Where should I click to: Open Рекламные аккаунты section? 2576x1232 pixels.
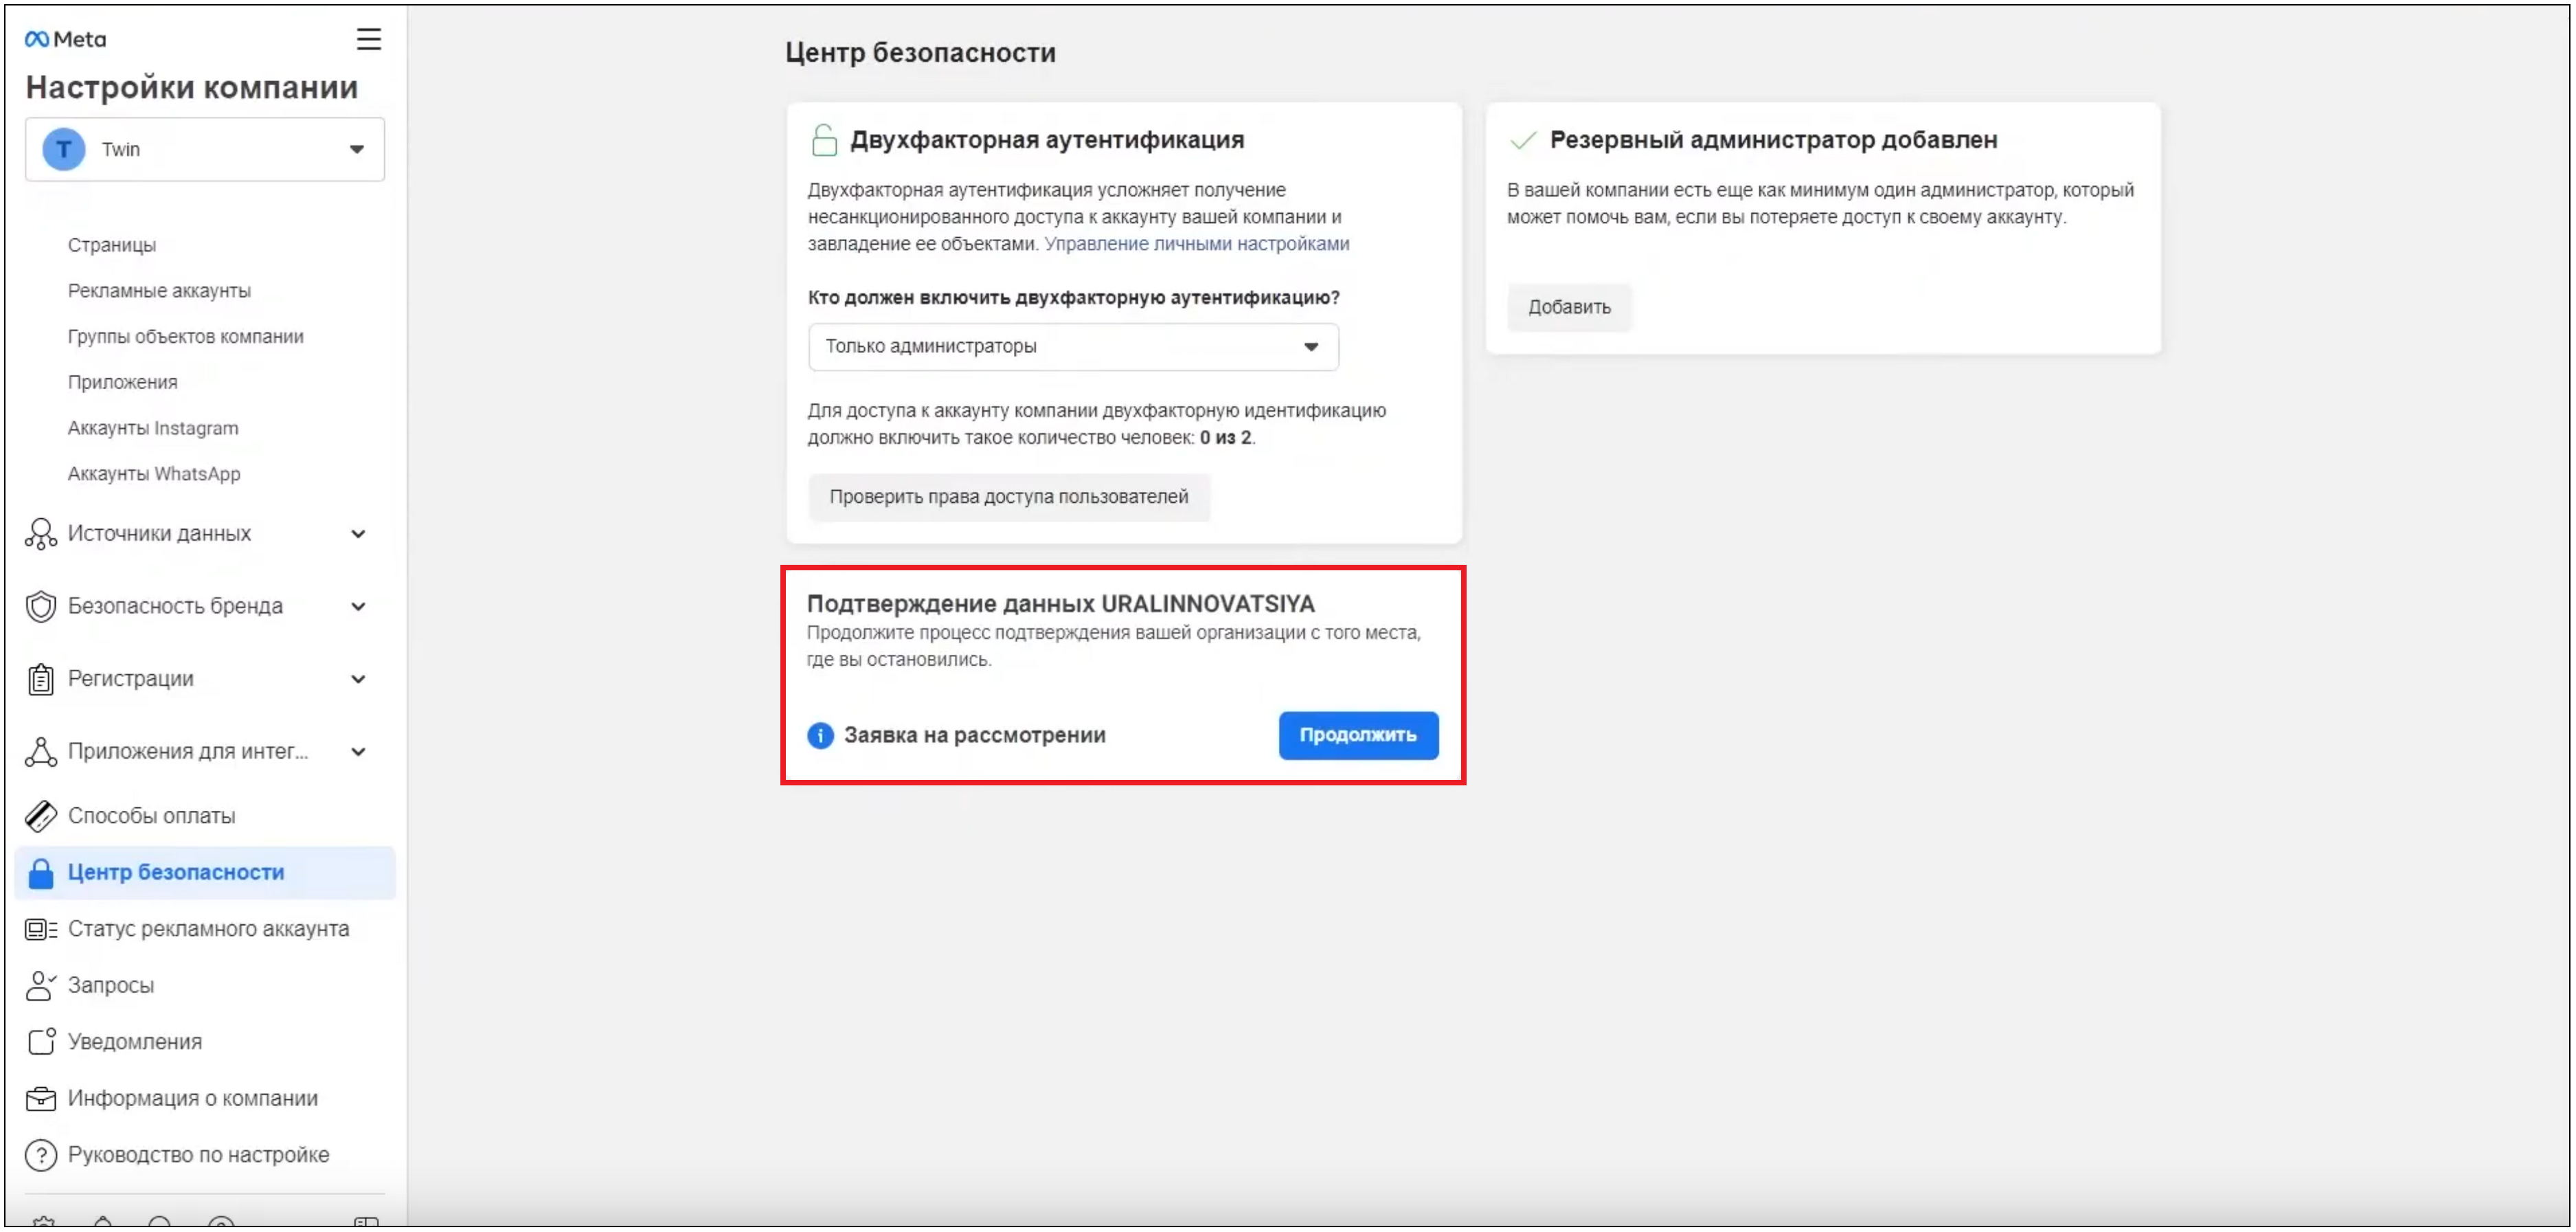click(x=159, y=291)
